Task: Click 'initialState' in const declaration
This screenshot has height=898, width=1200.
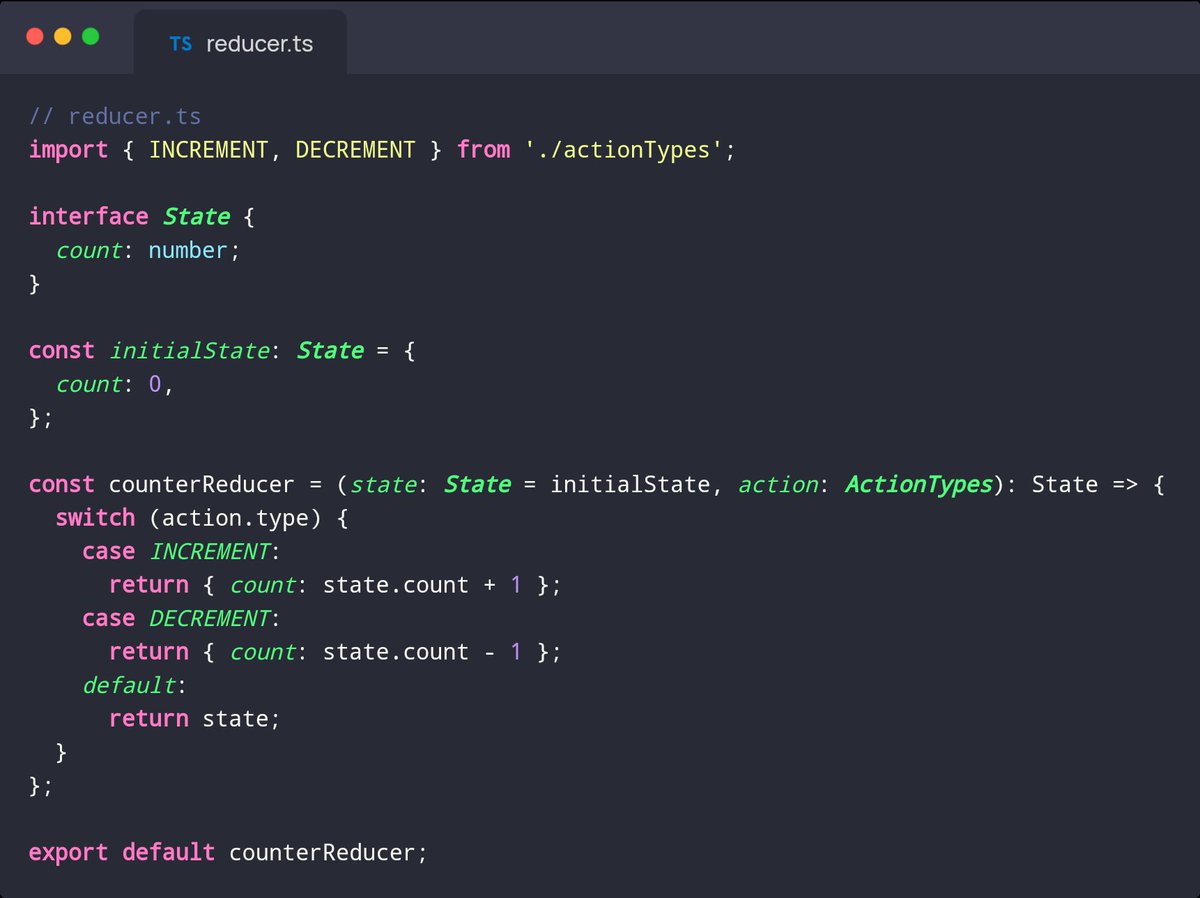Action: coord(189,351)
